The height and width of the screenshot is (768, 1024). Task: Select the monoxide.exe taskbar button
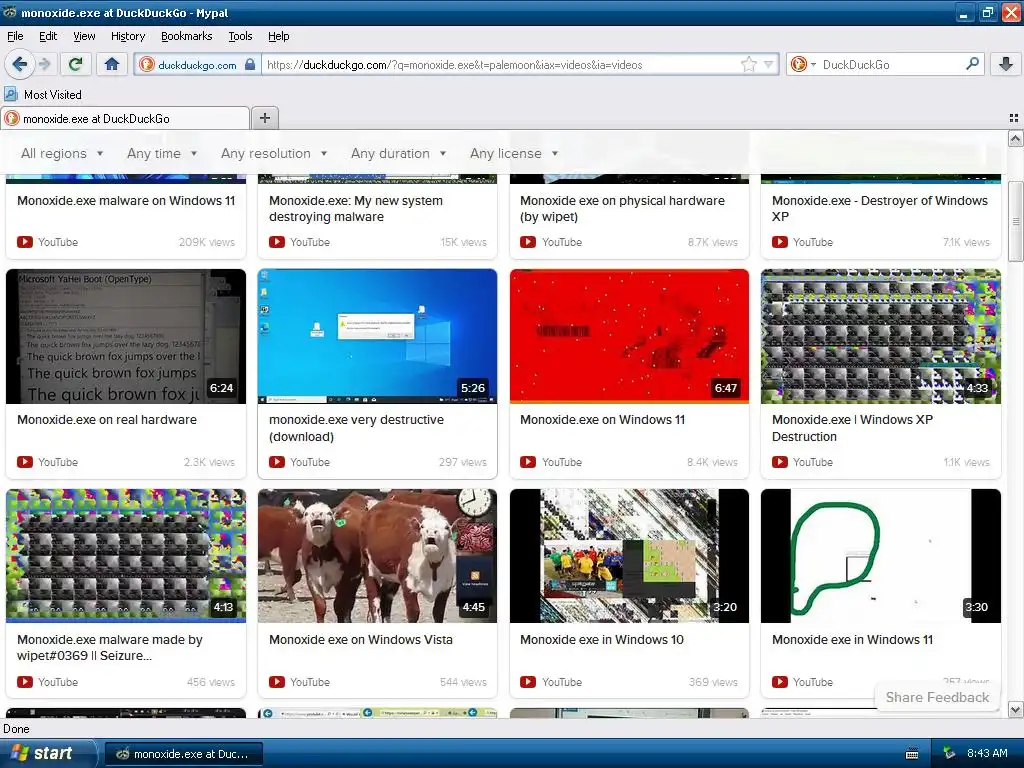(184, 754)
